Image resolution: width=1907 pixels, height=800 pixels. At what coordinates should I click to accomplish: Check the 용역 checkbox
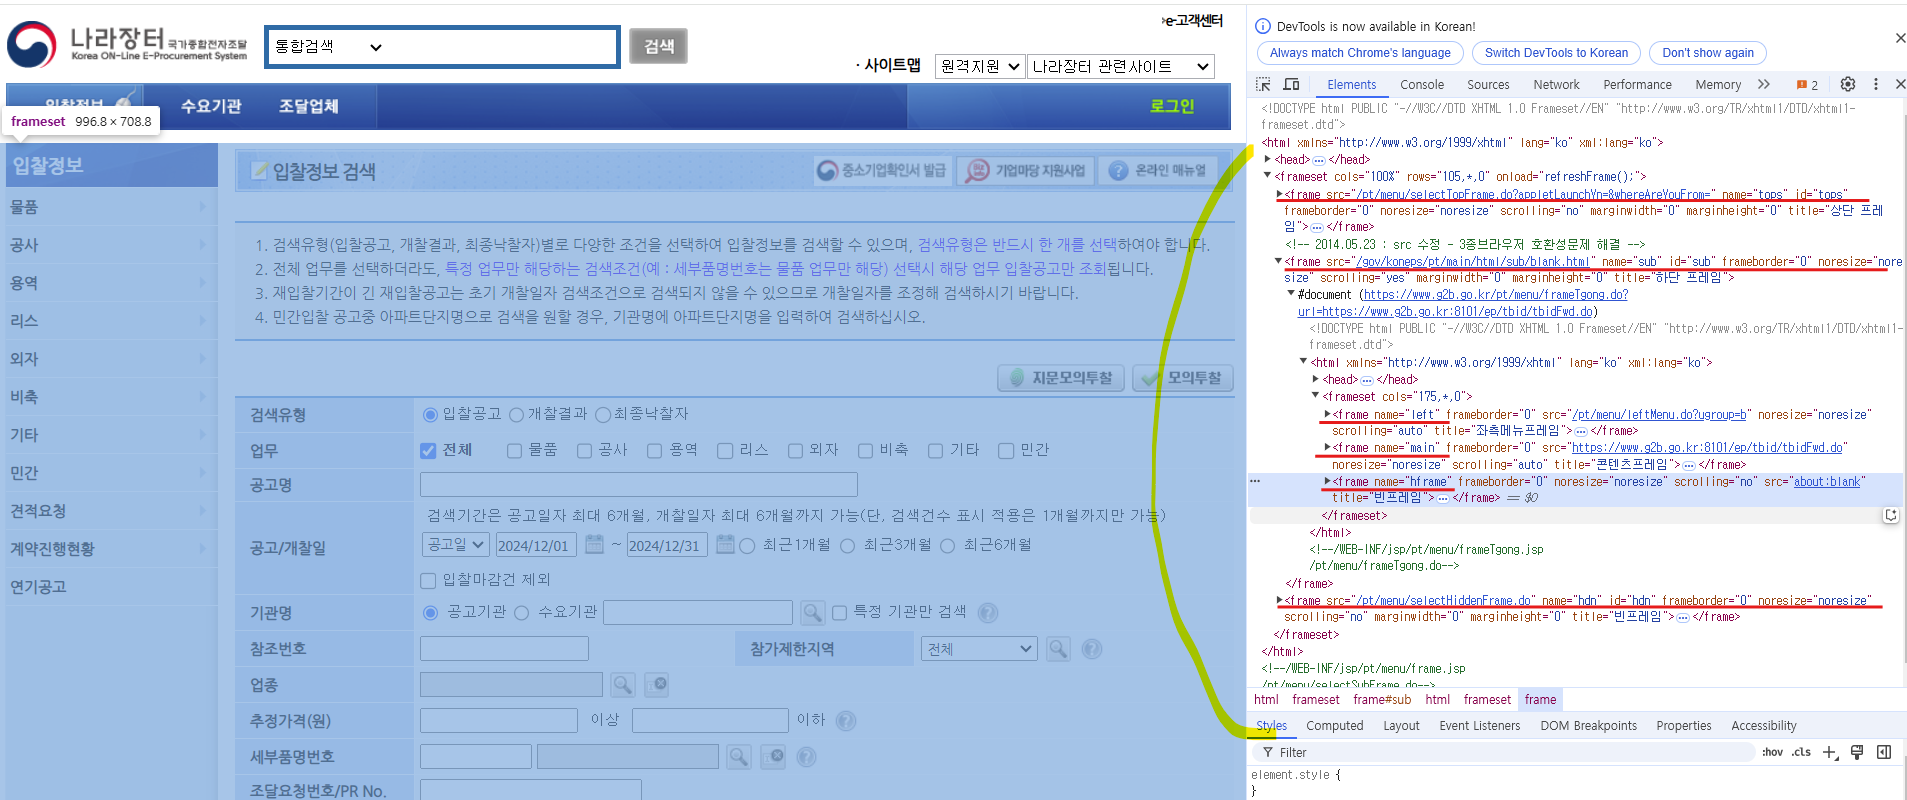pos(654,450)
